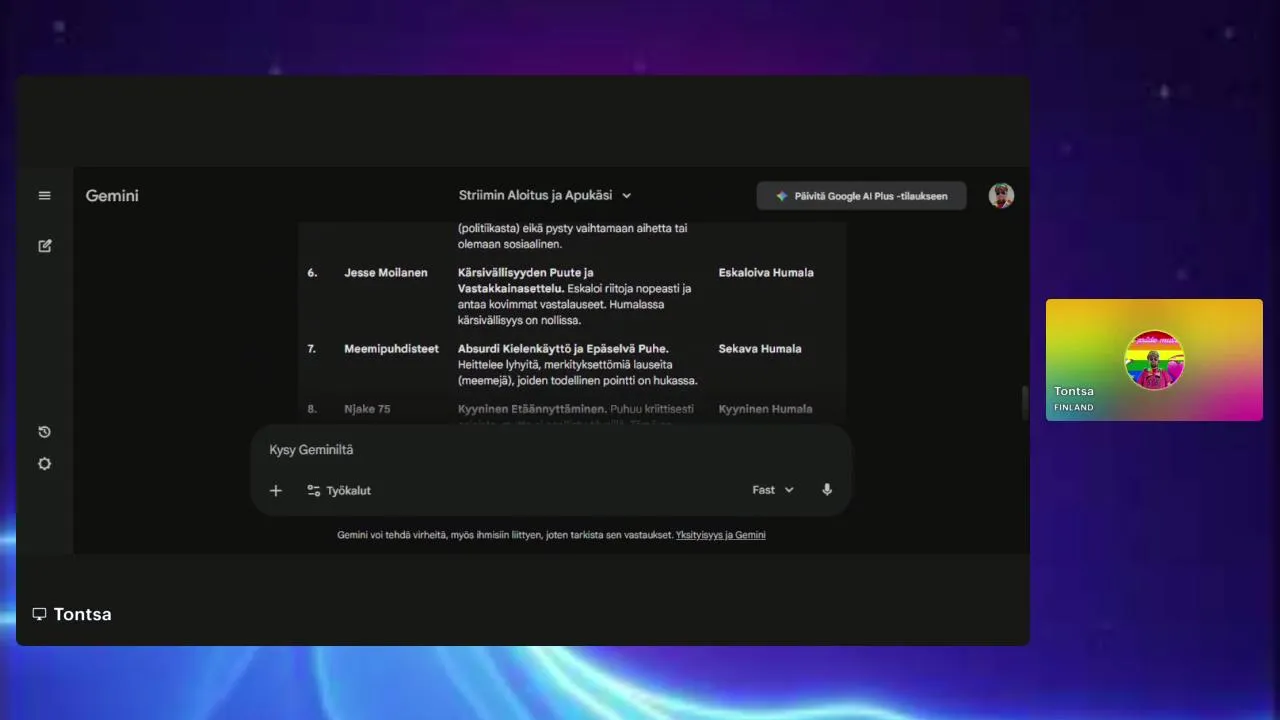This screenshot has width=1280, height=720.
Task: Click the Kyyninen Humala cell
Action: [765, 409]
